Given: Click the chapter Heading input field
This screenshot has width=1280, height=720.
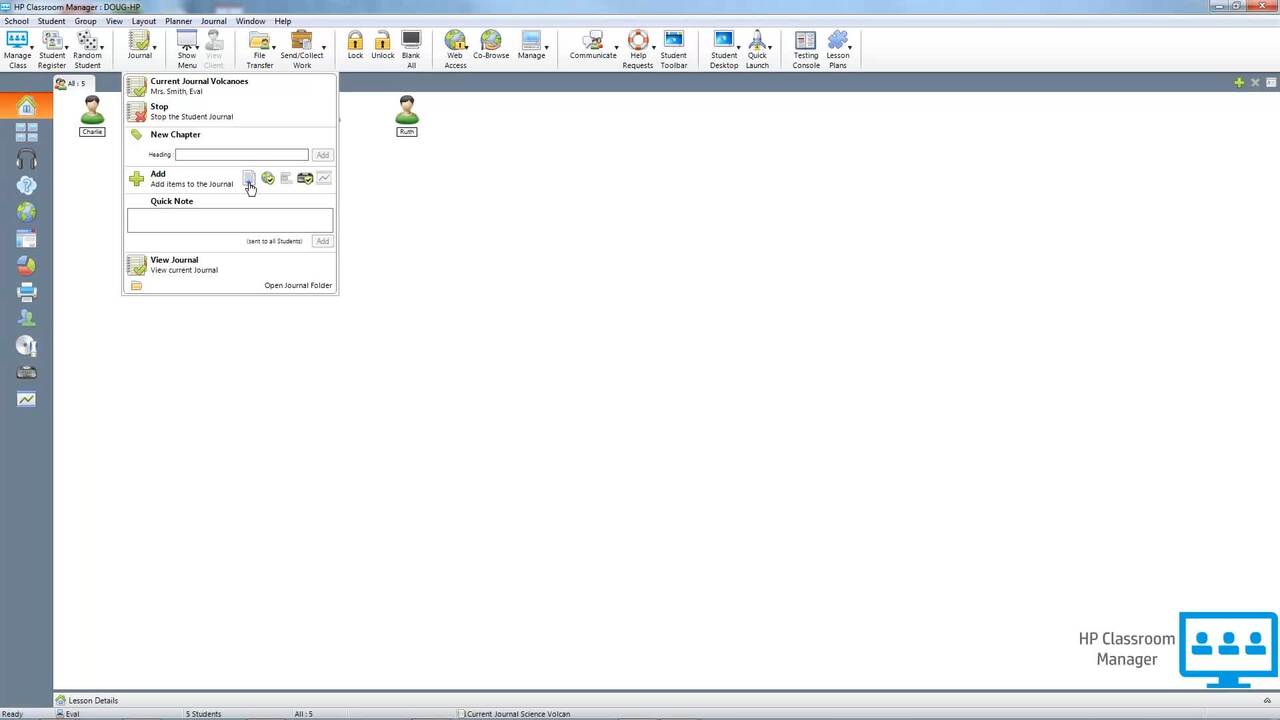Looking at the screenshot, I should pyautogui.click(x=242, y=155).
